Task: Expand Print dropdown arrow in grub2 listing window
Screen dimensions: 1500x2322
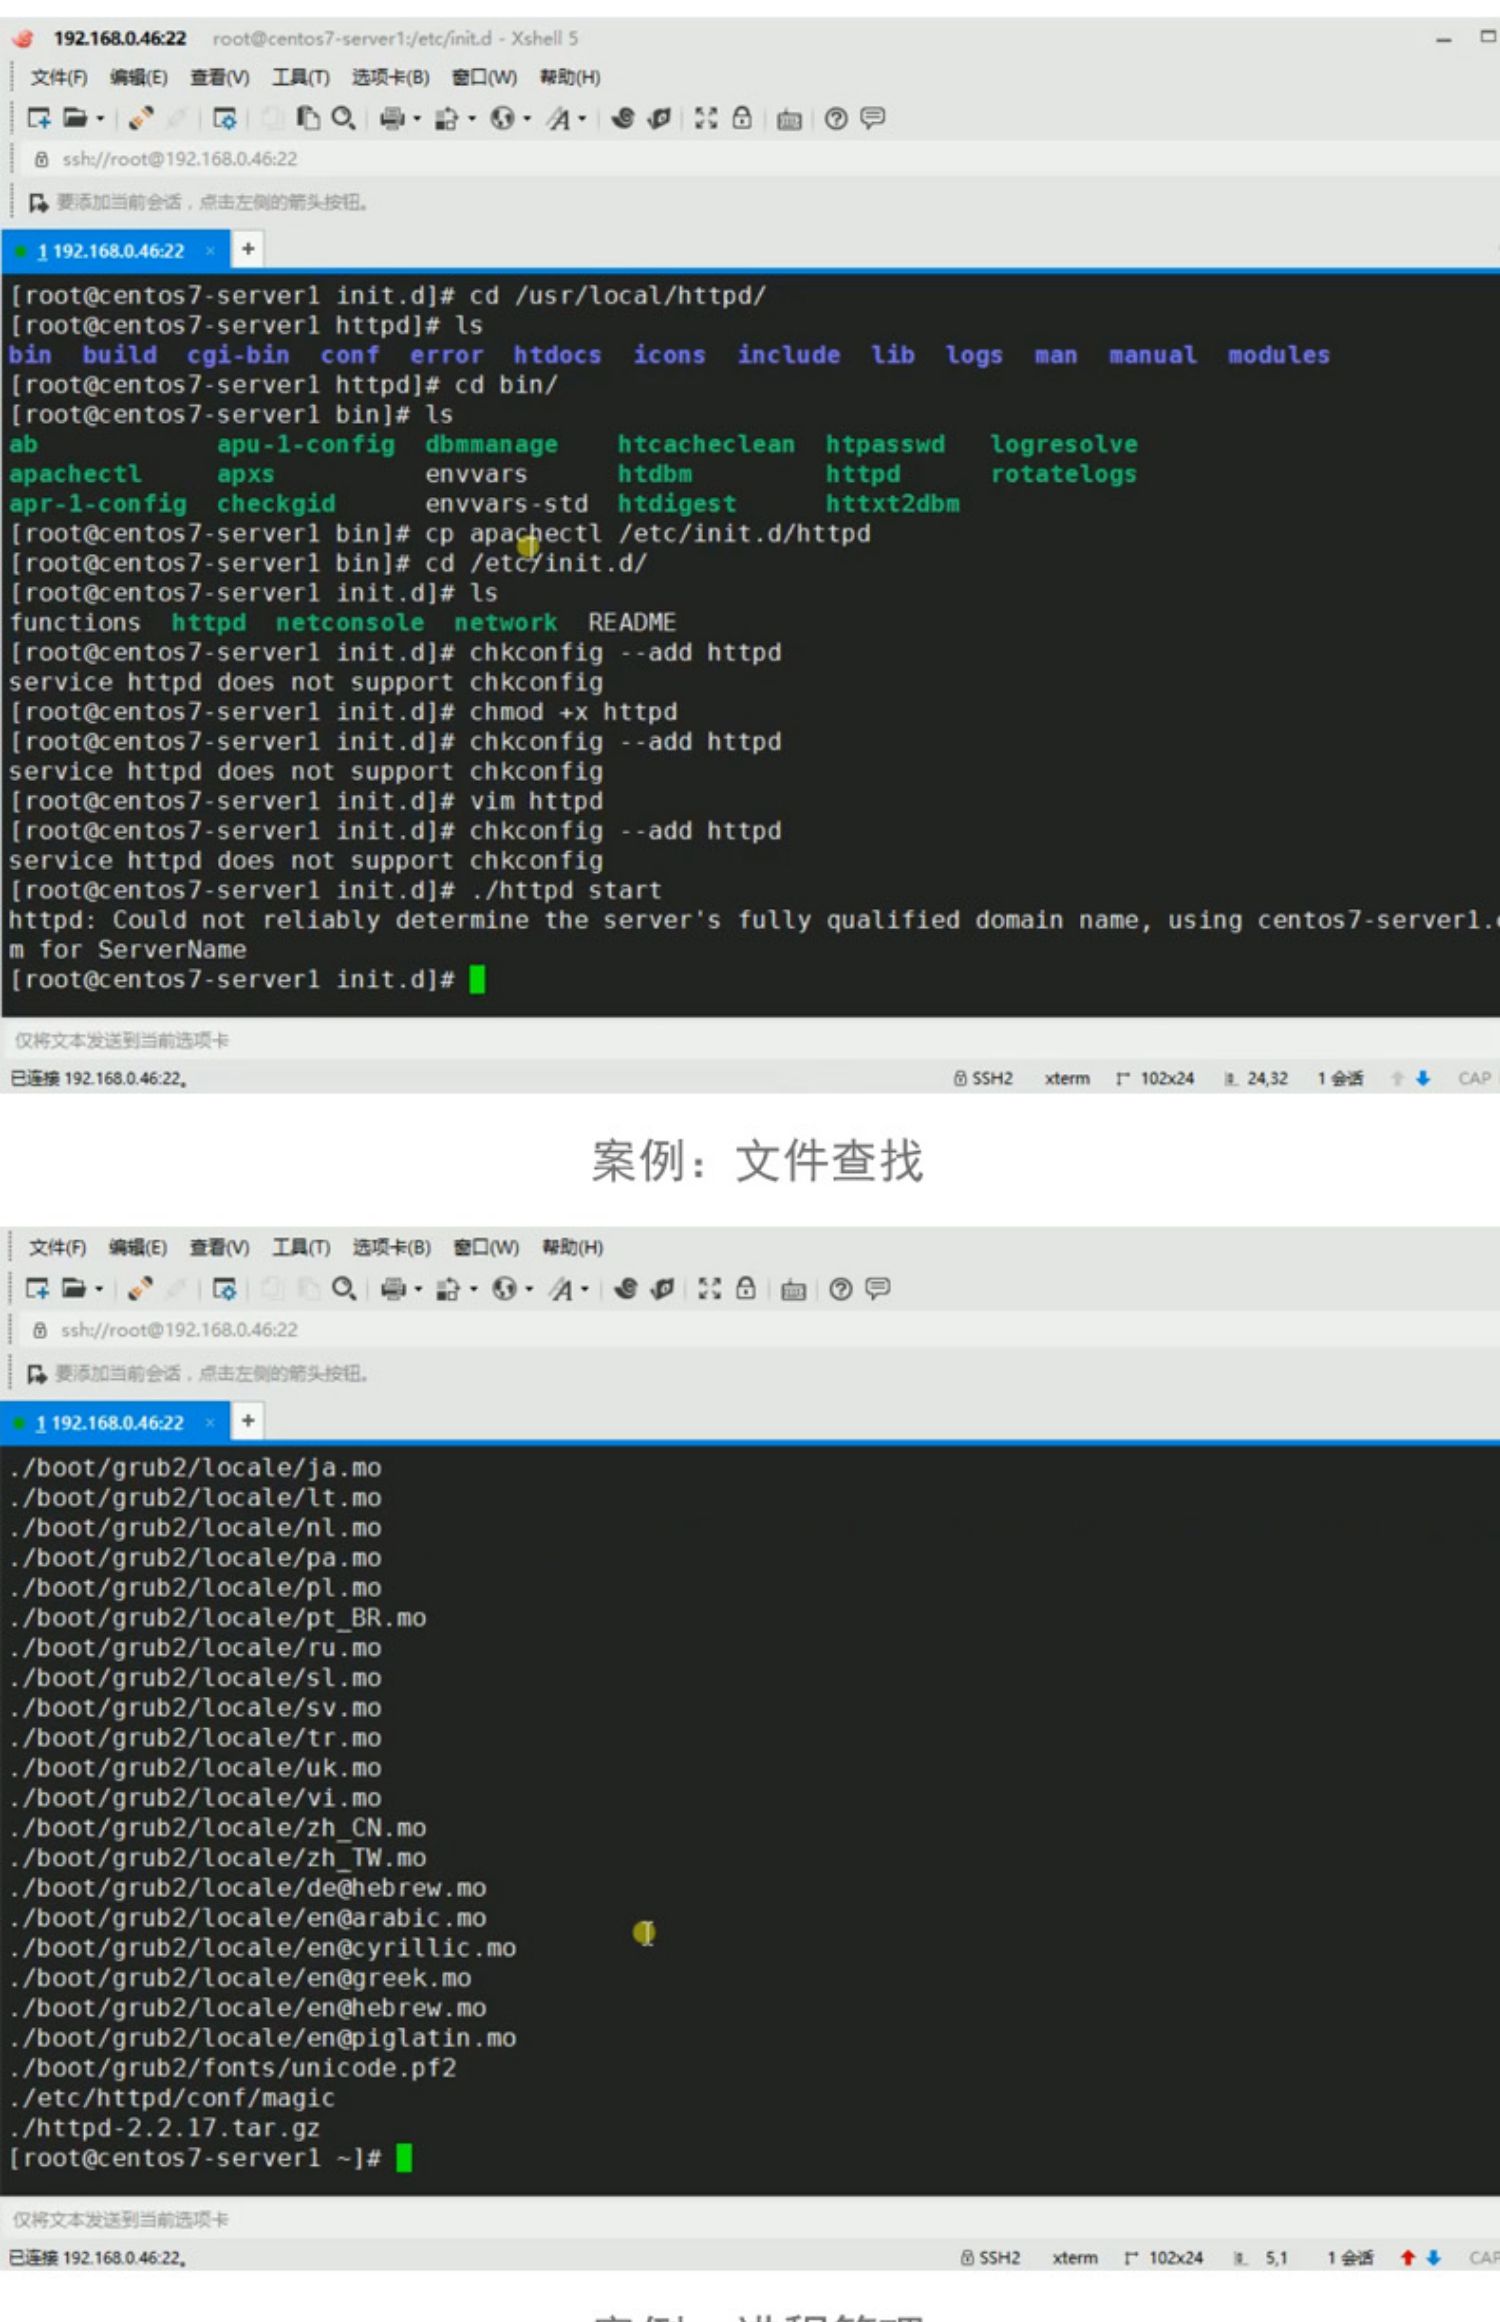Action: [x=419, y=1288]
